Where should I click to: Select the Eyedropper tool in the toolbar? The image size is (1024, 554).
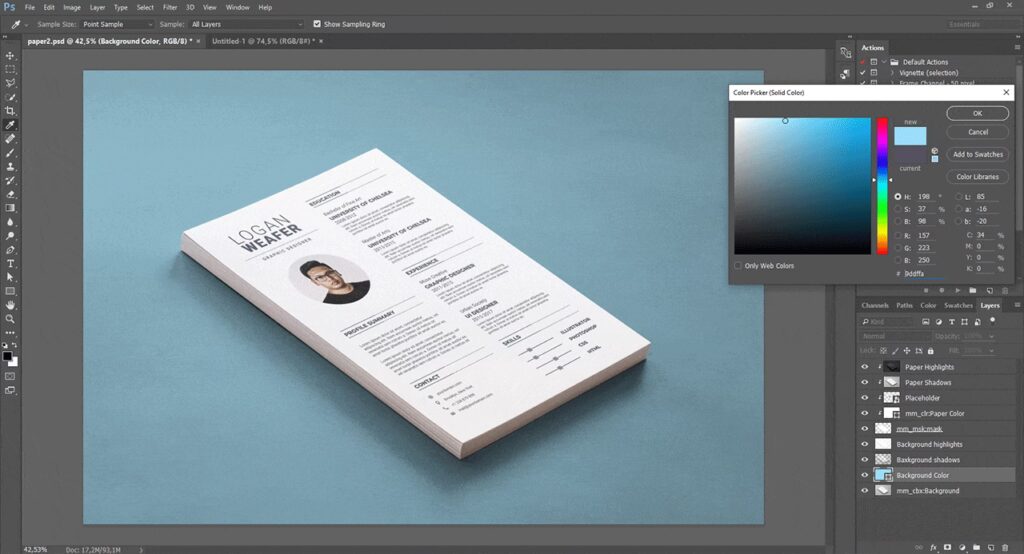[x=10, y=125]
